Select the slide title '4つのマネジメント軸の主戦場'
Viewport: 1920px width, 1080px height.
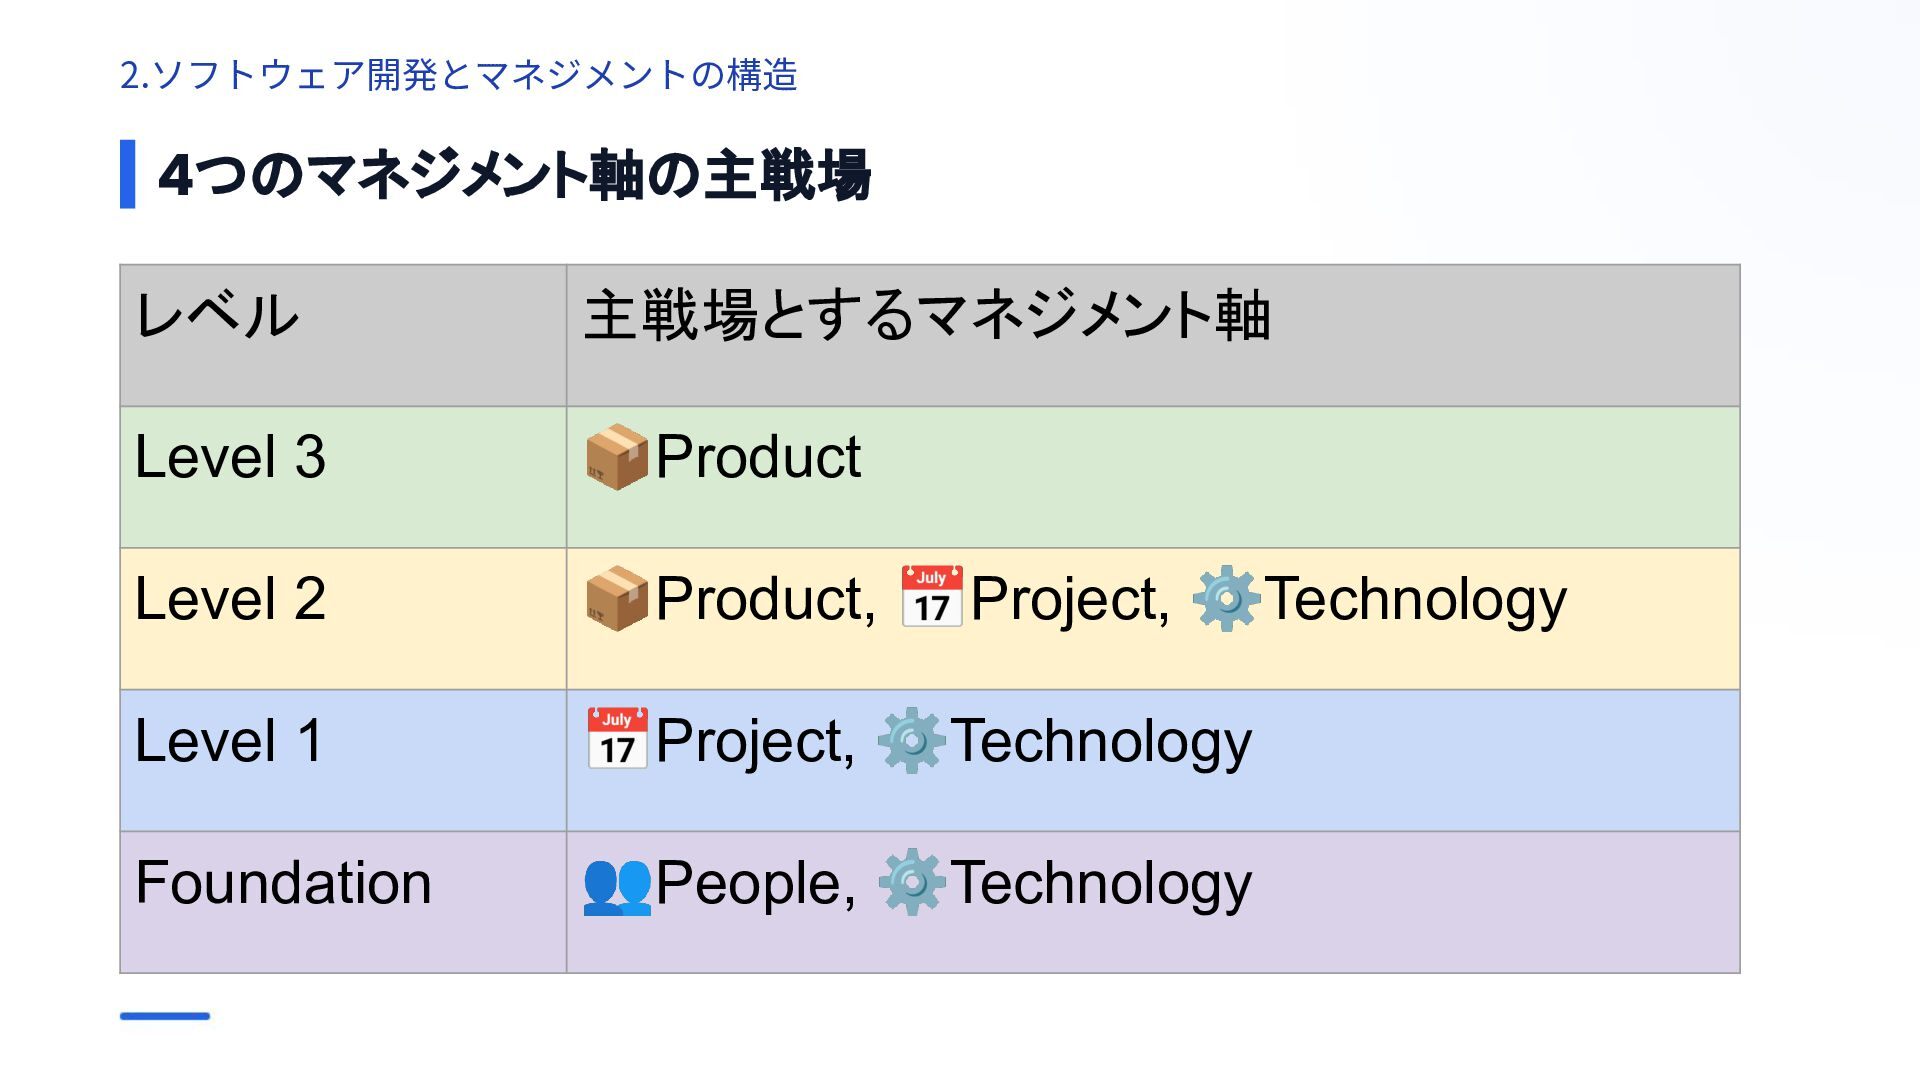tap(514, 175)
